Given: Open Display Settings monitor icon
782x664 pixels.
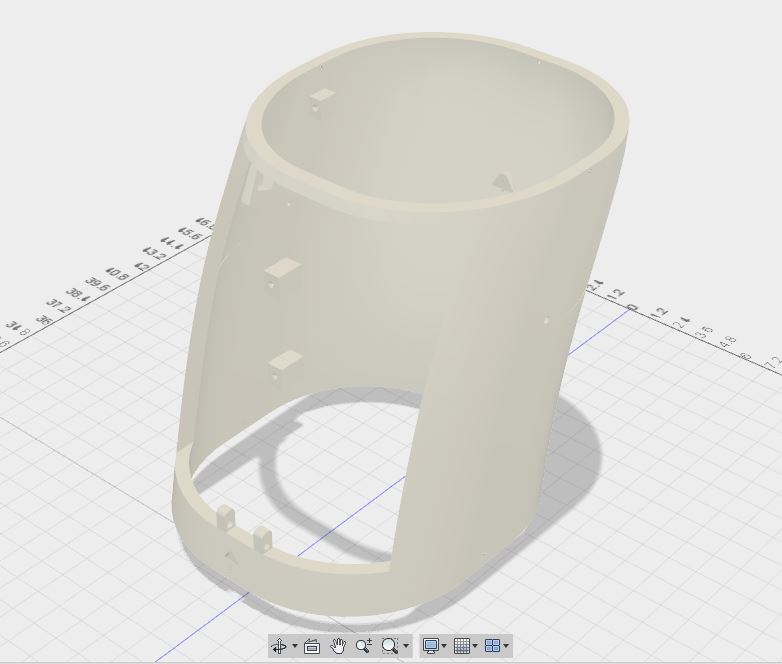Looking at the screenshot, I should [431, 646].
